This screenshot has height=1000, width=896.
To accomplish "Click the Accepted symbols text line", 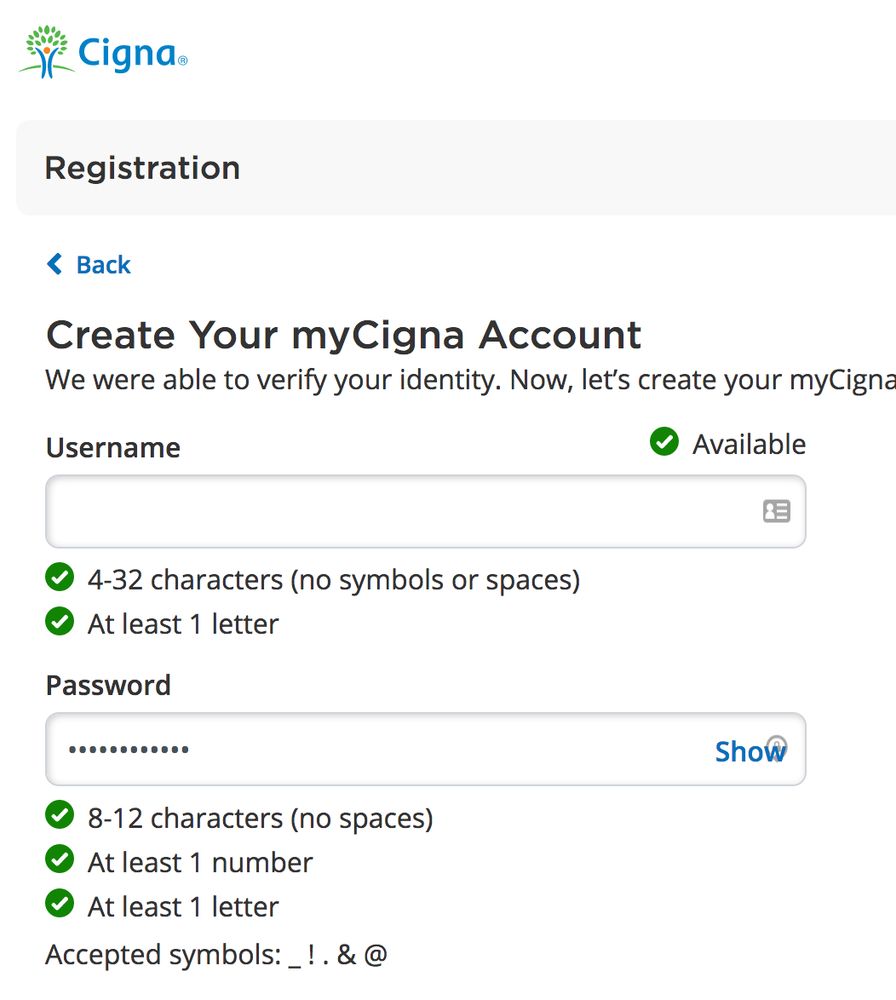I will (x=216, y=955).
